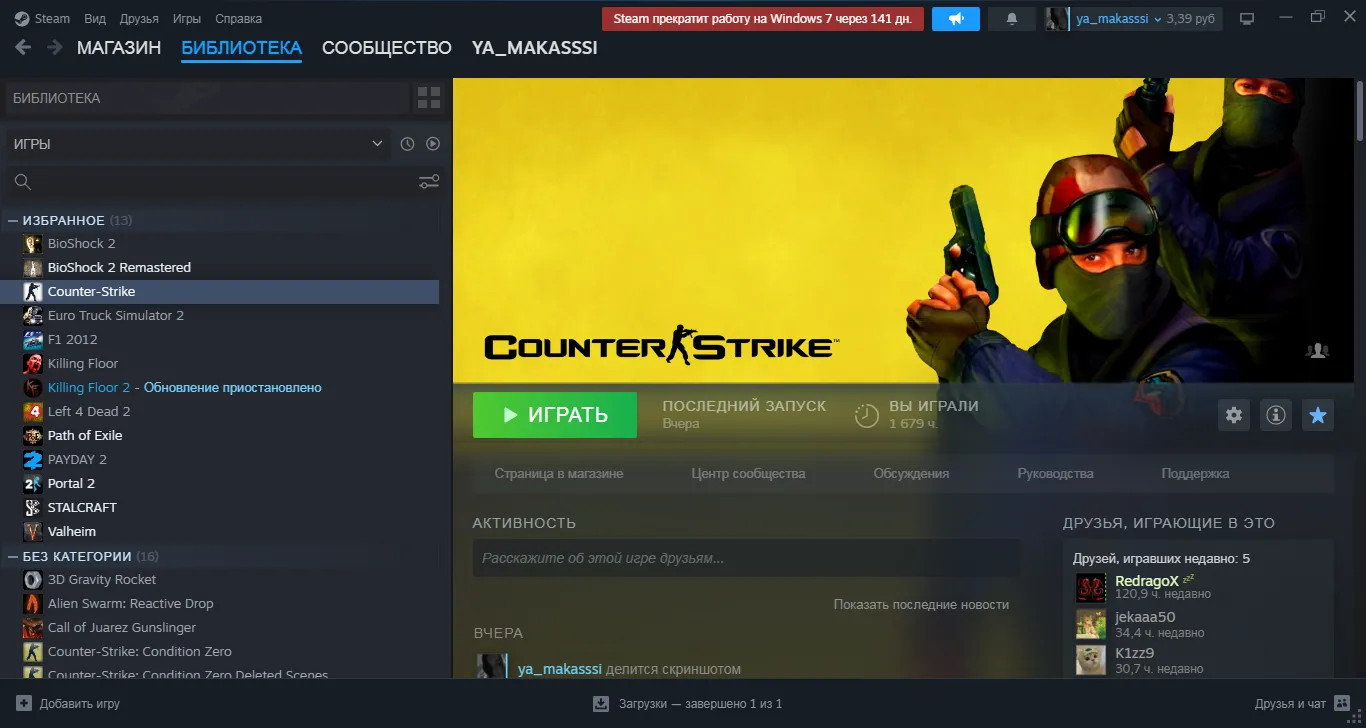Screen dimensions: 1366x728
Task: Click the back navigation arrow
Action: tap(23, 47)
